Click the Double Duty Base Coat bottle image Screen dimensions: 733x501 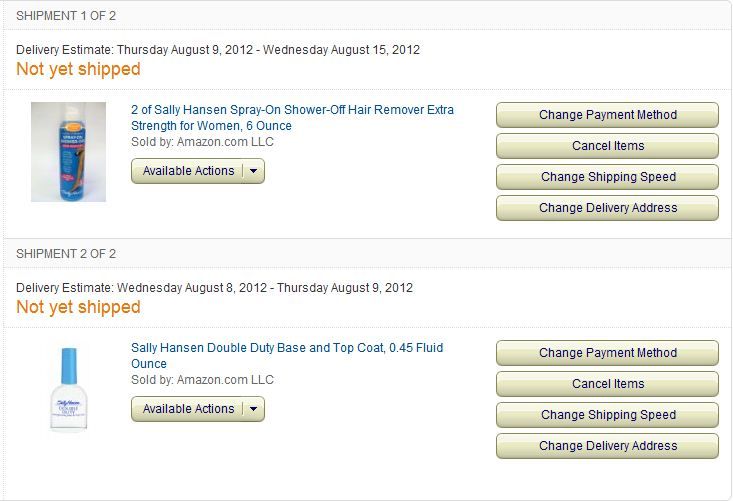[68, 390]
